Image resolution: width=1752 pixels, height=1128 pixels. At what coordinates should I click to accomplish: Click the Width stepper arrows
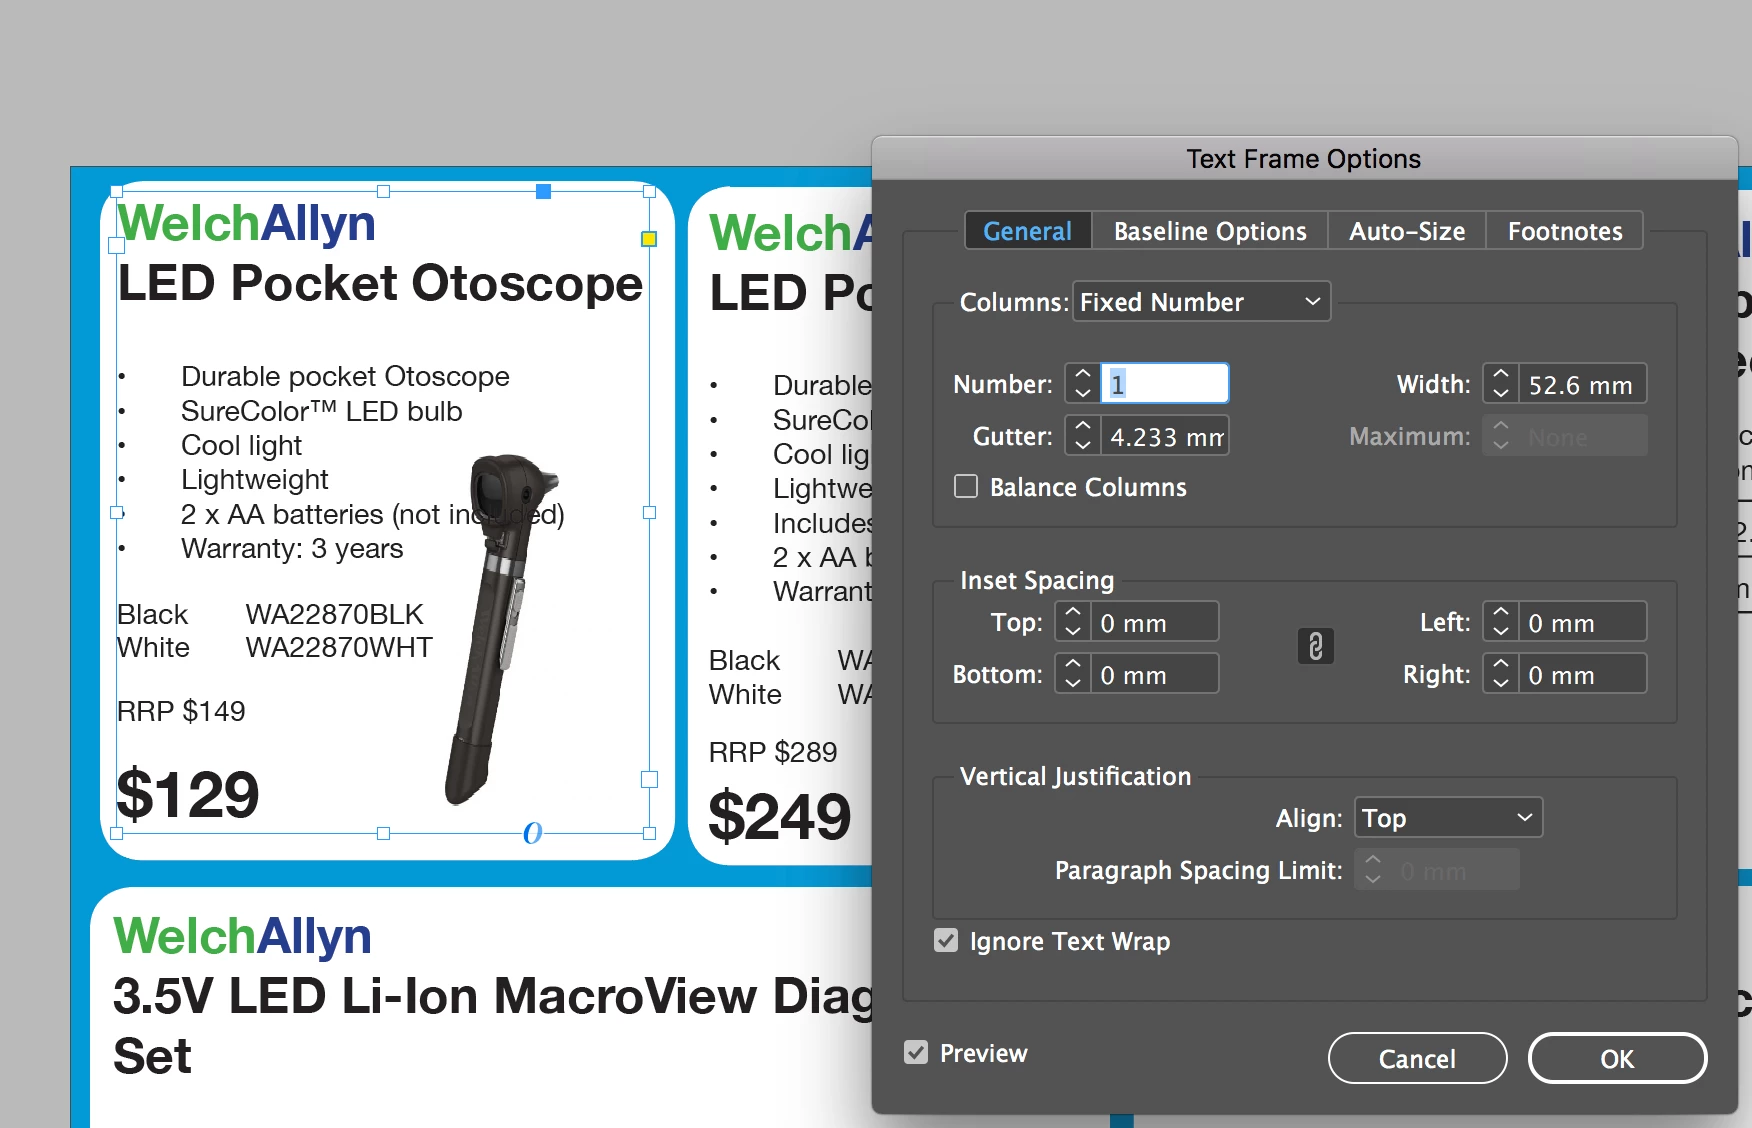tap(1501, 384)
